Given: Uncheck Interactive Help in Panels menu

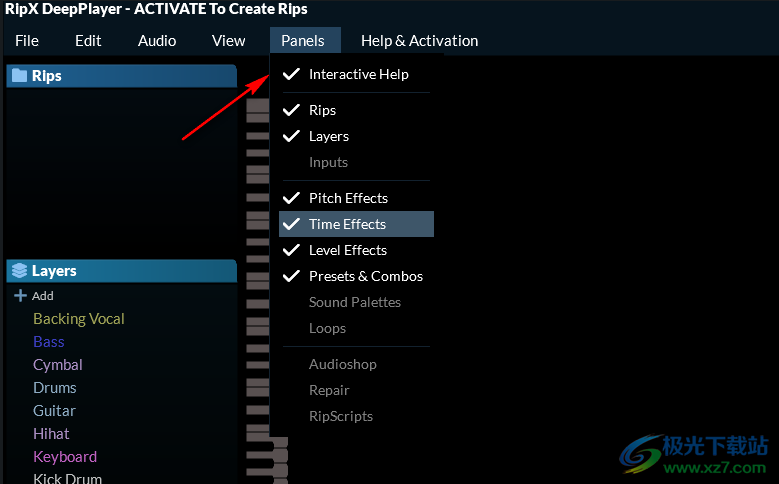Looking at the screenshot, I should [357, 74].
